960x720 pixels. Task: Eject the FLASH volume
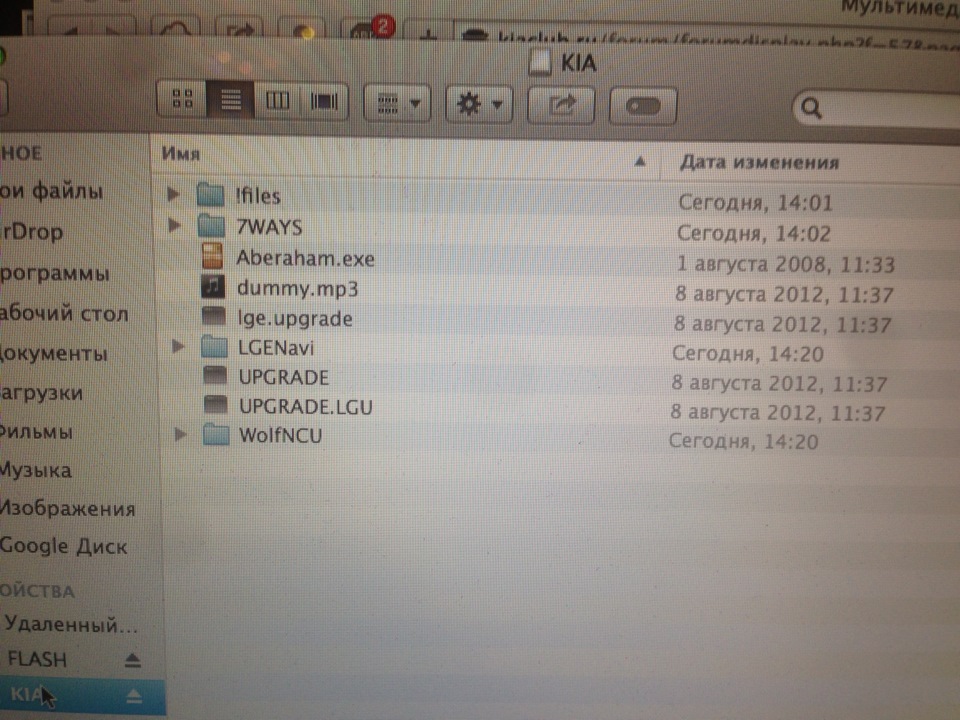pyautogui.click(x=133, y=660)
